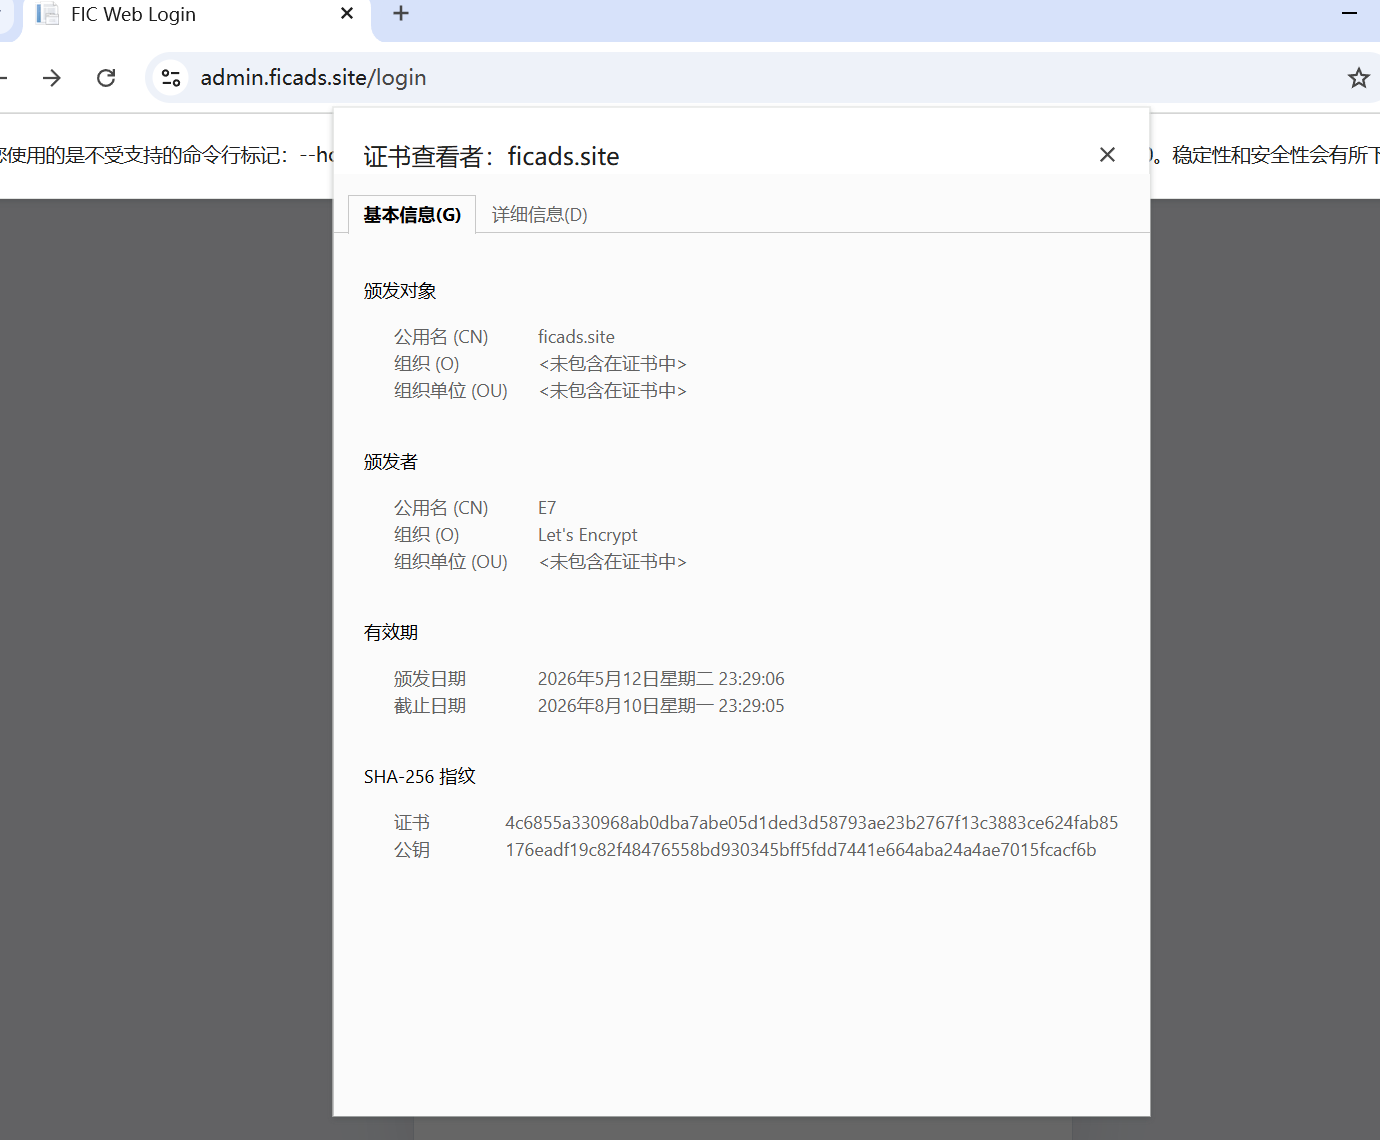Focus the address bar URL admin.ficads.site/login
Image resolution: width=1380 pixels, height=1140 pixels.
point(314,78)
